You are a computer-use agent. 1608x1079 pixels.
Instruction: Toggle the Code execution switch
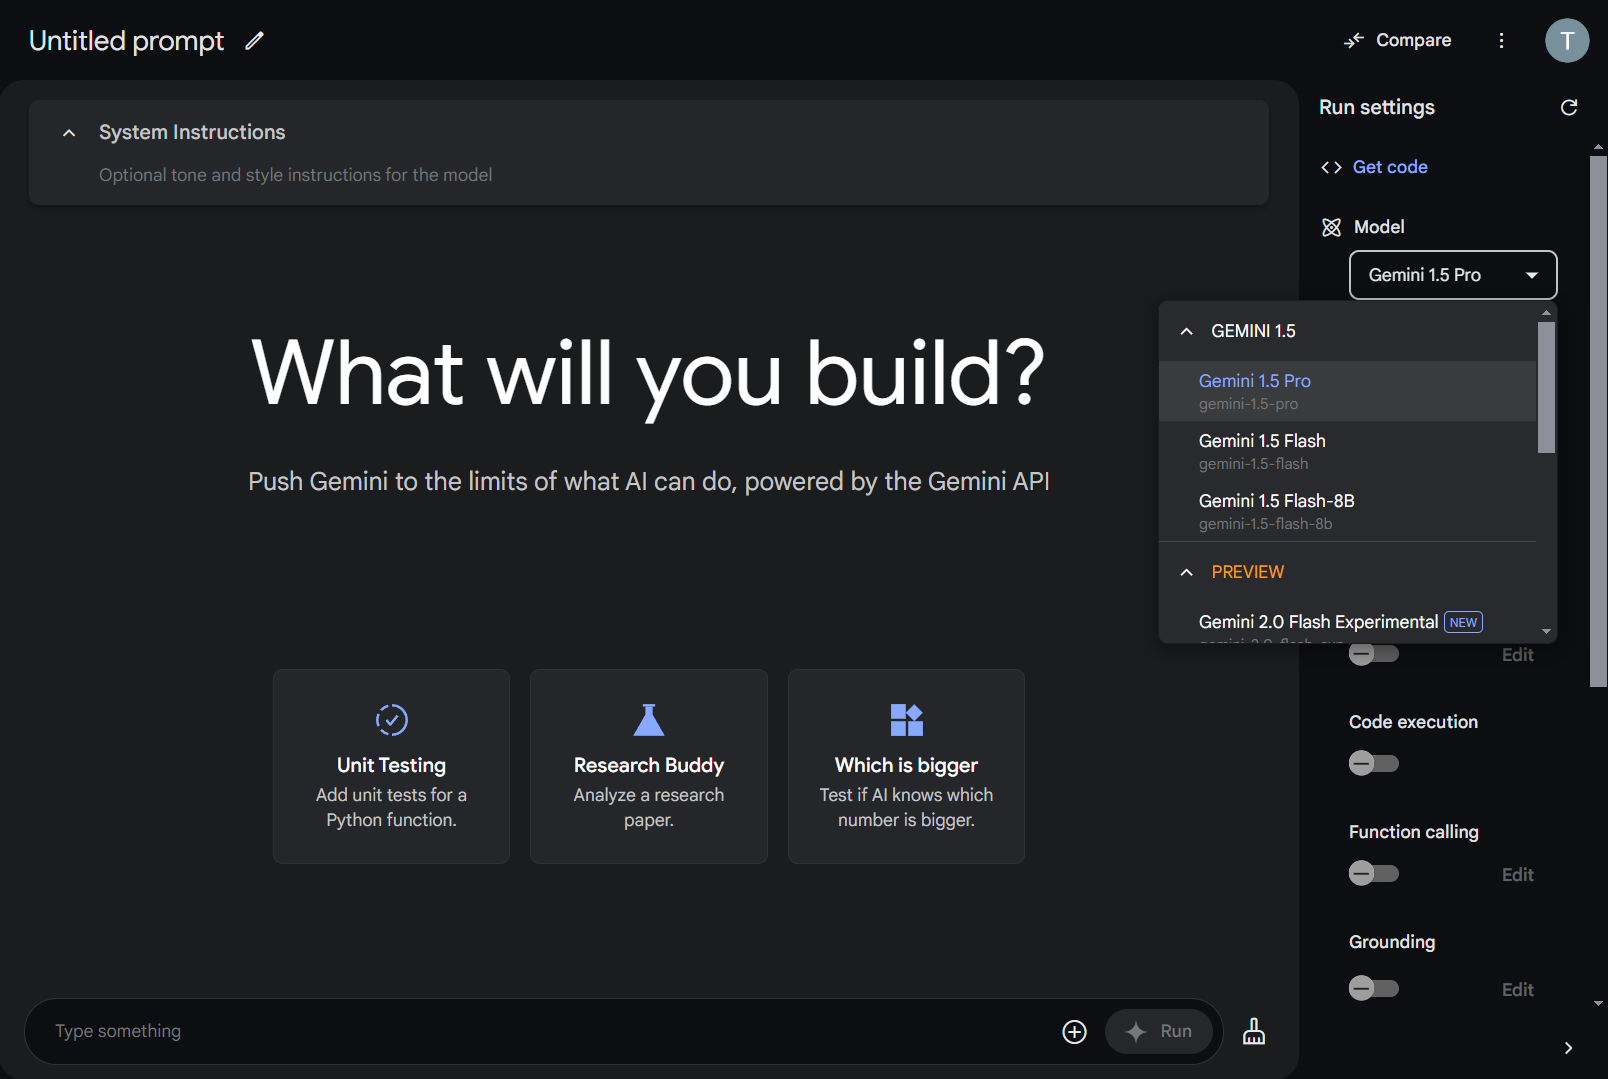[x=1374, y=764]
